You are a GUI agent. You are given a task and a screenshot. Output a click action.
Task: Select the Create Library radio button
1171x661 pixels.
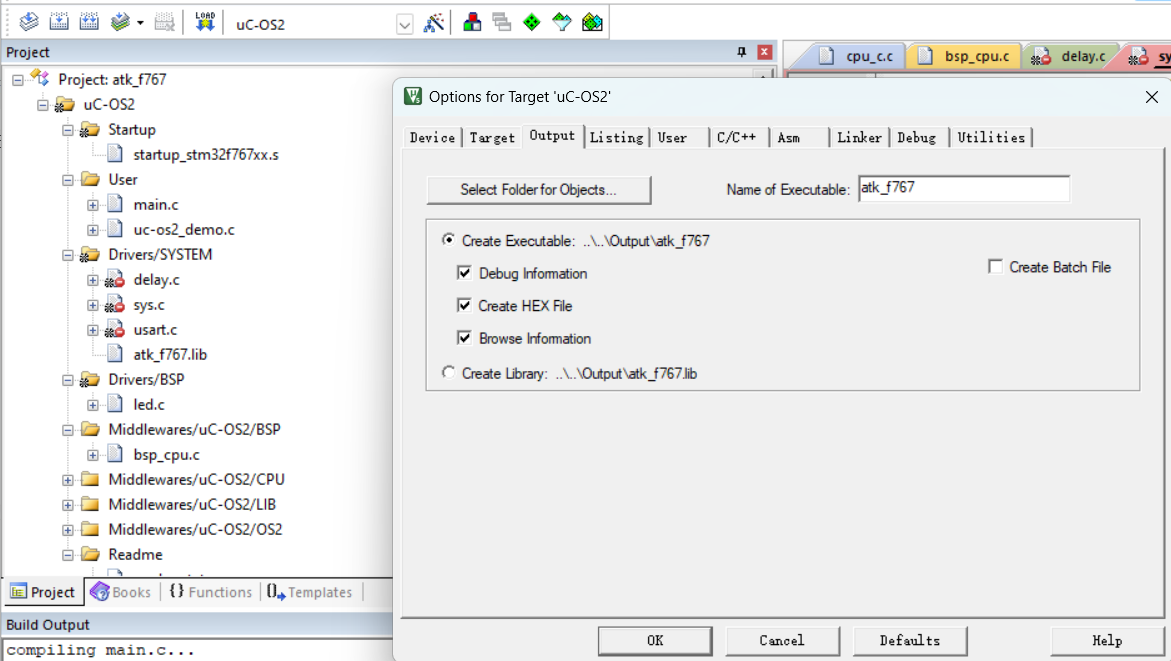click(448, 373)
